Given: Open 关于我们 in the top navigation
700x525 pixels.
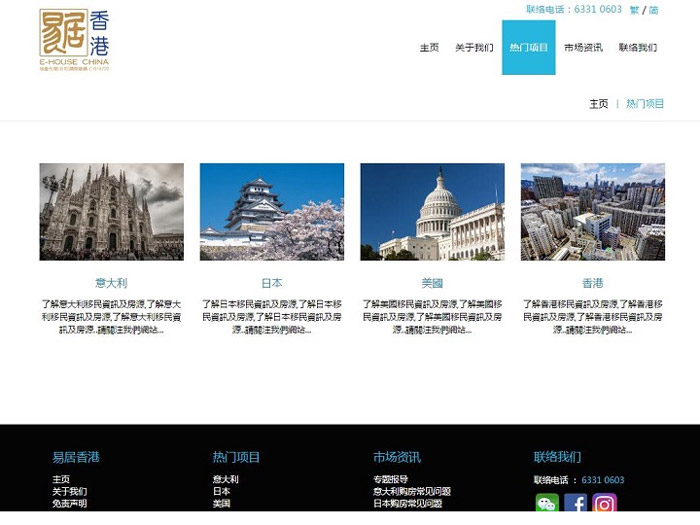Looking at the screenshot, I should (x=474, y=48).
